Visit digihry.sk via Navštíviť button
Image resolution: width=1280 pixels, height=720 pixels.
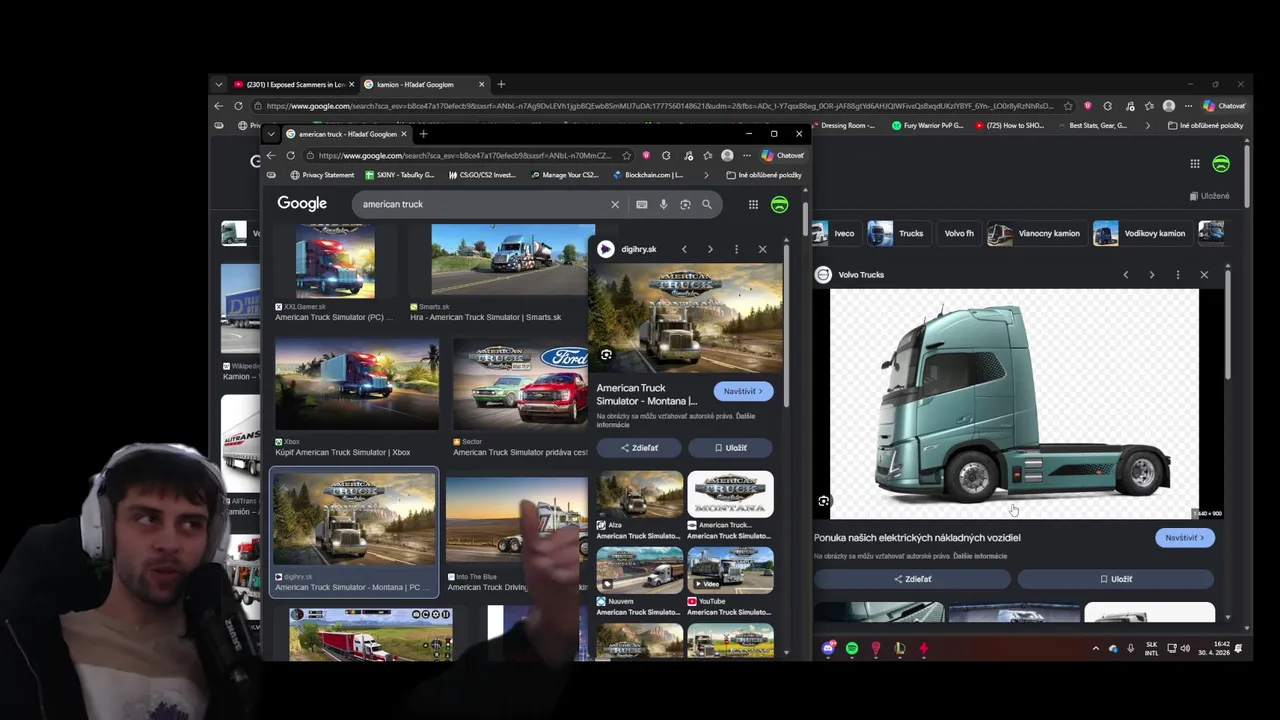743,391
